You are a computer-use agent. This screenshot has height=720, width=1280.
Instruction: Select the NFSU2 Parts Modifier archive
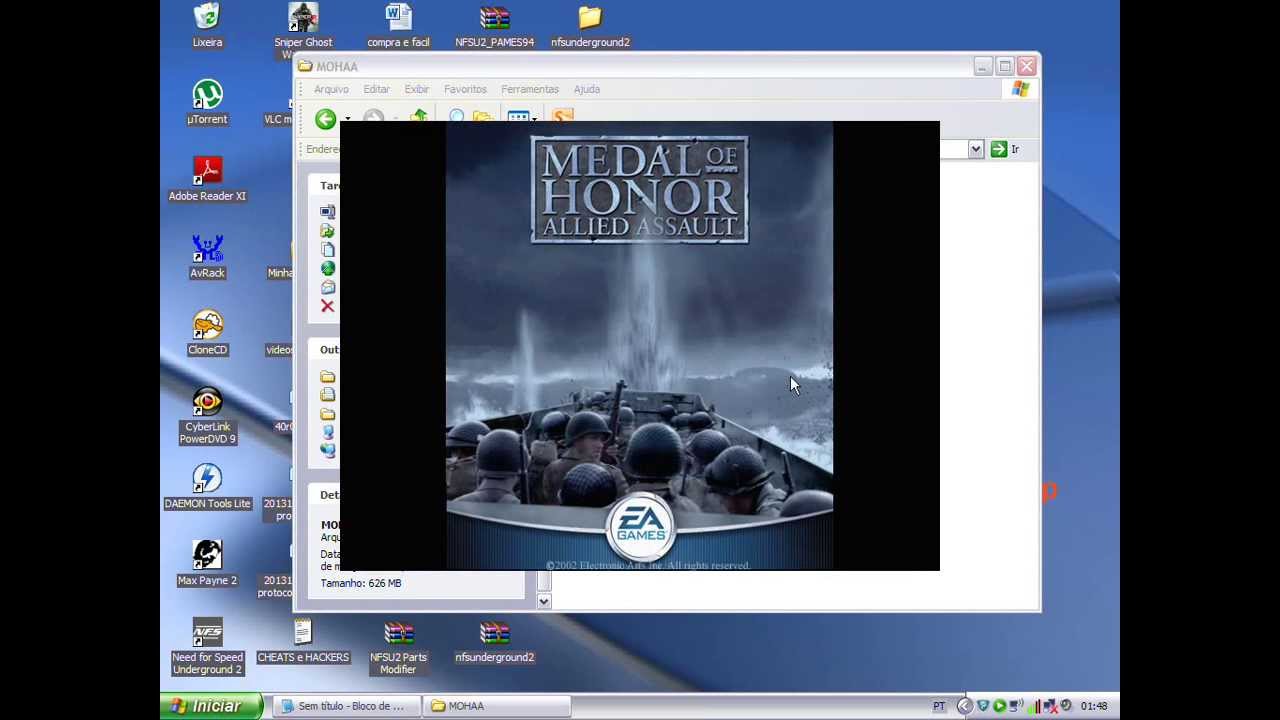click(398, 647)
